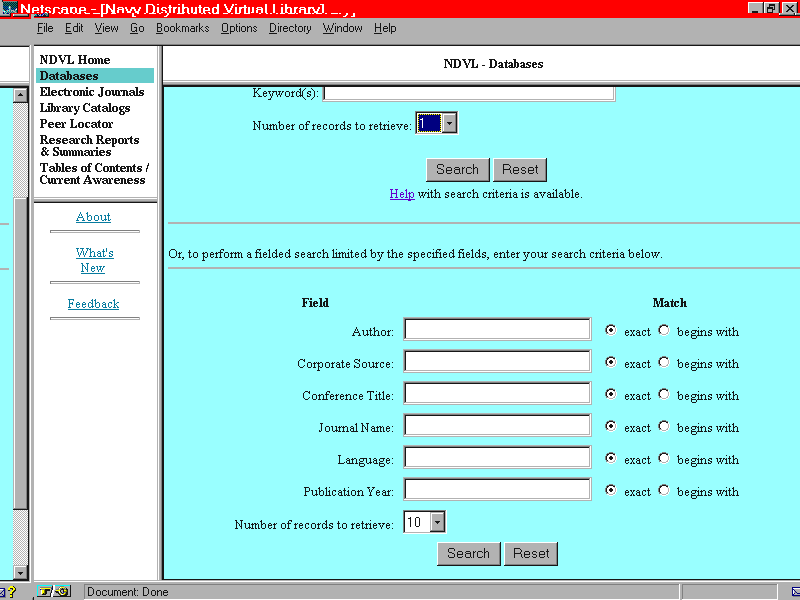The width and height of the screenshot is (800, 600).
Task: Click the security key icon in status bar
Action: click(53, 591)
